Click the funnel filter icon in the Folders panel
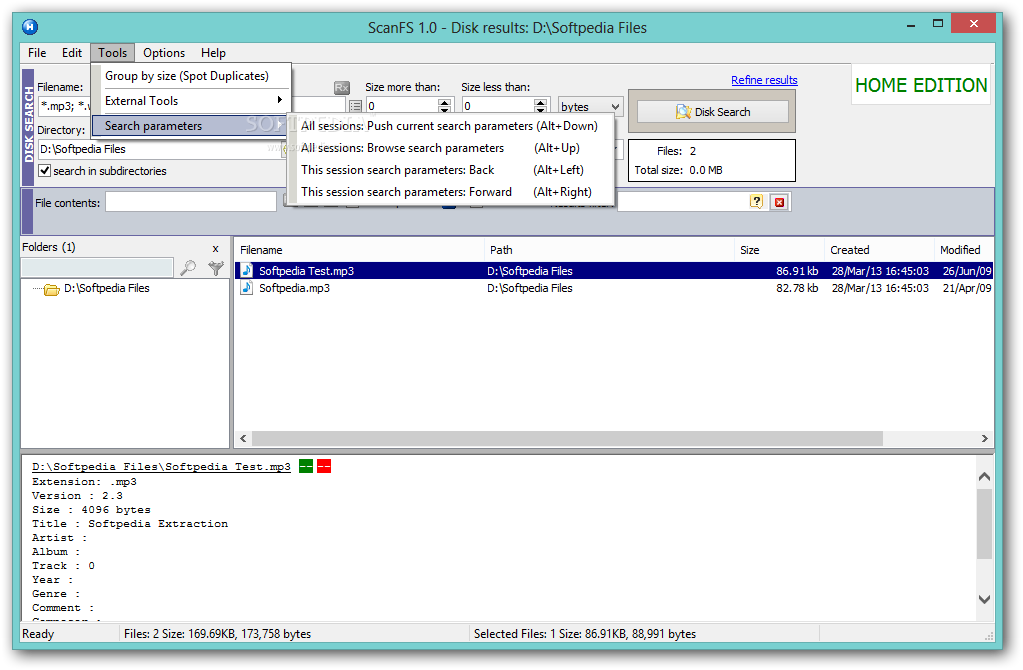The width and height of the screenshot is (1023, 670). [216, 267]
